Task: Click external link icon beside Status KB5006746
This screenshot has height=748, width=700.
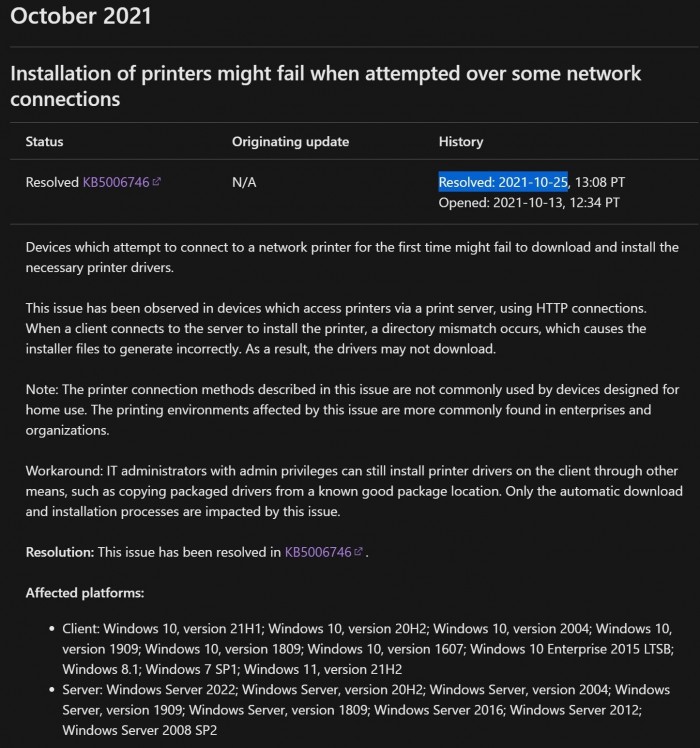Action: tap(157, 182)
